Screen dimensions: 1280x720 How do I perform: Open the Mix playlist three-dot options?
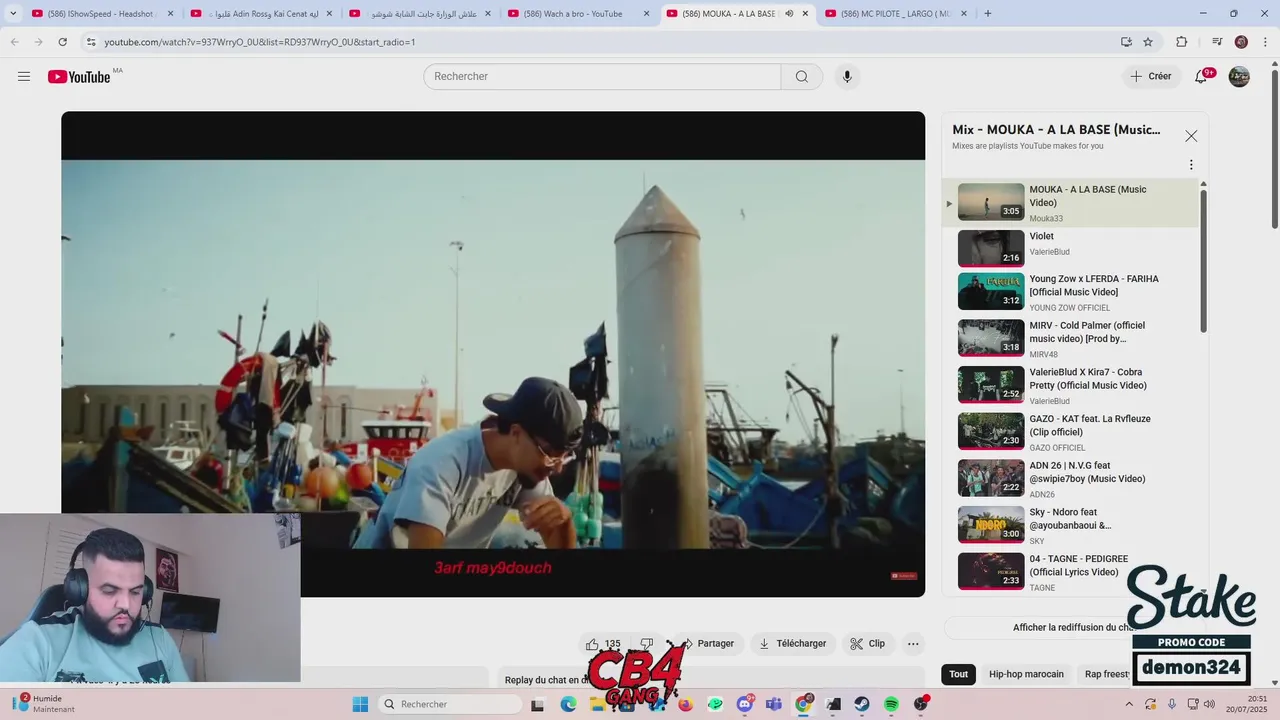(x=1191, y=165)
